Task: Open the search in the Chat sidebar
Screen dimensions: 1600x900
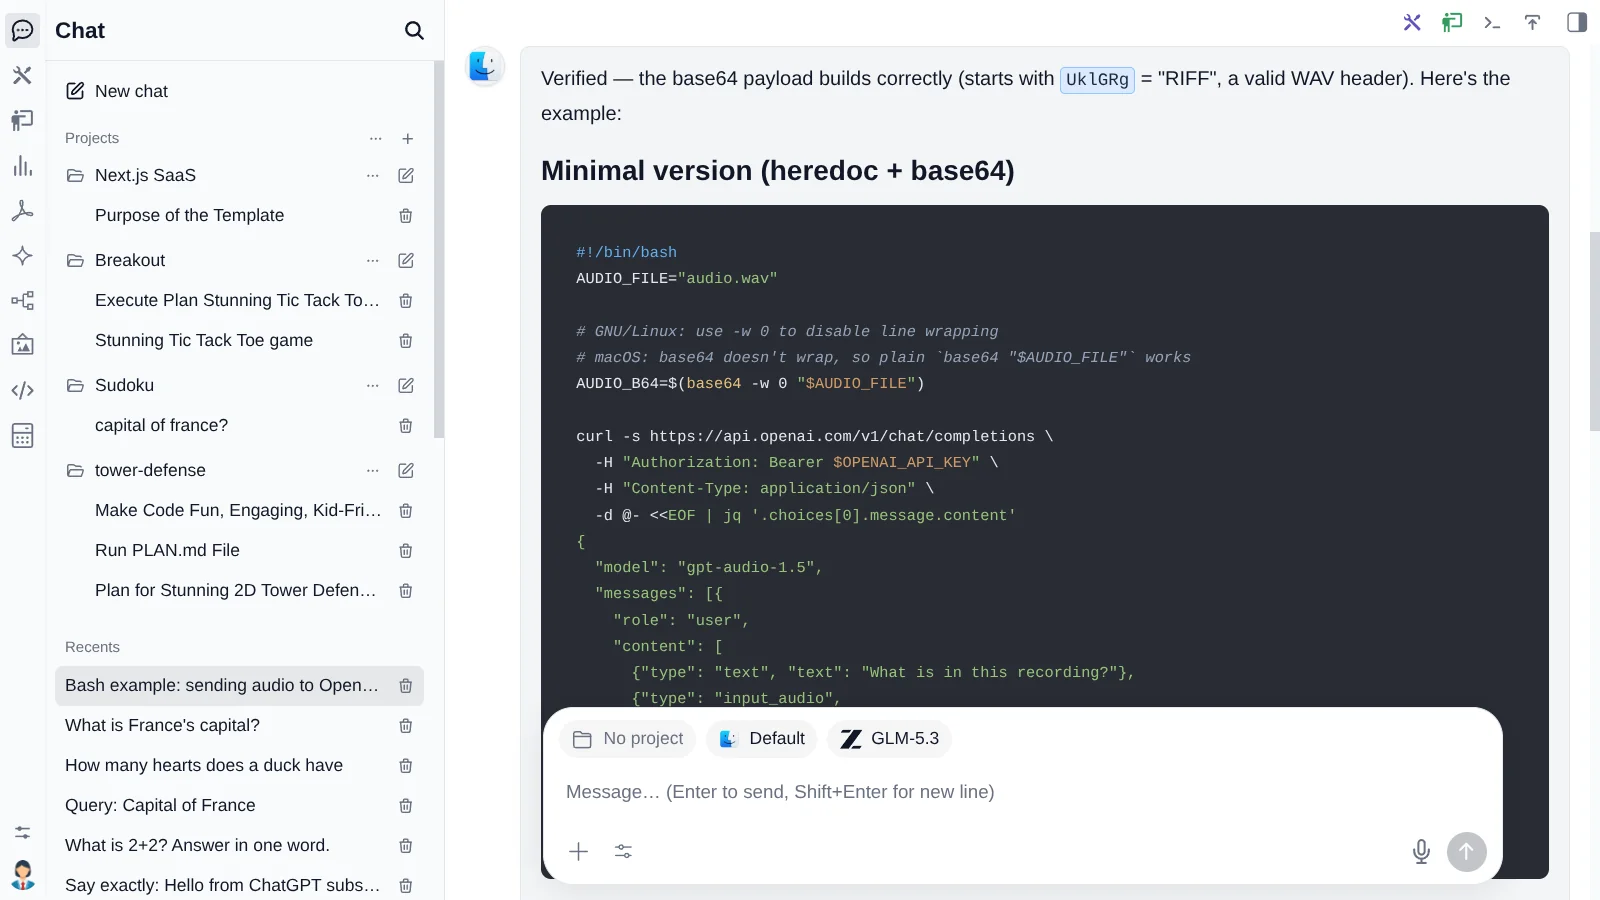Action: point(414,31)
